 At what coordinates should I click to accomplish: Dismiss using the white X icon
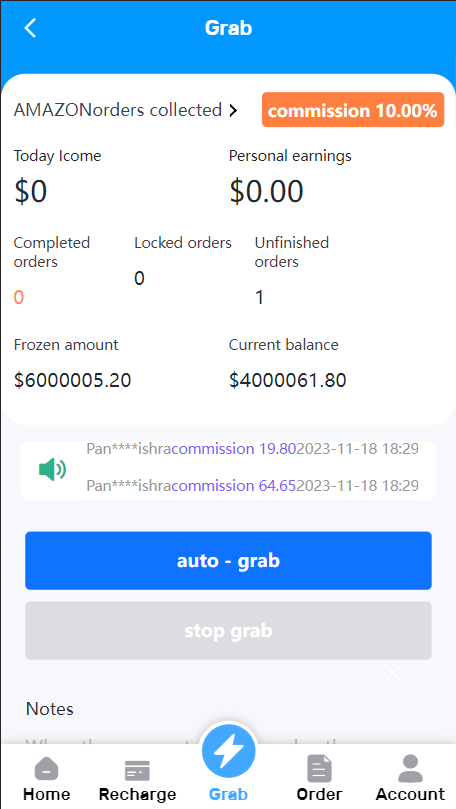point(393,673)
